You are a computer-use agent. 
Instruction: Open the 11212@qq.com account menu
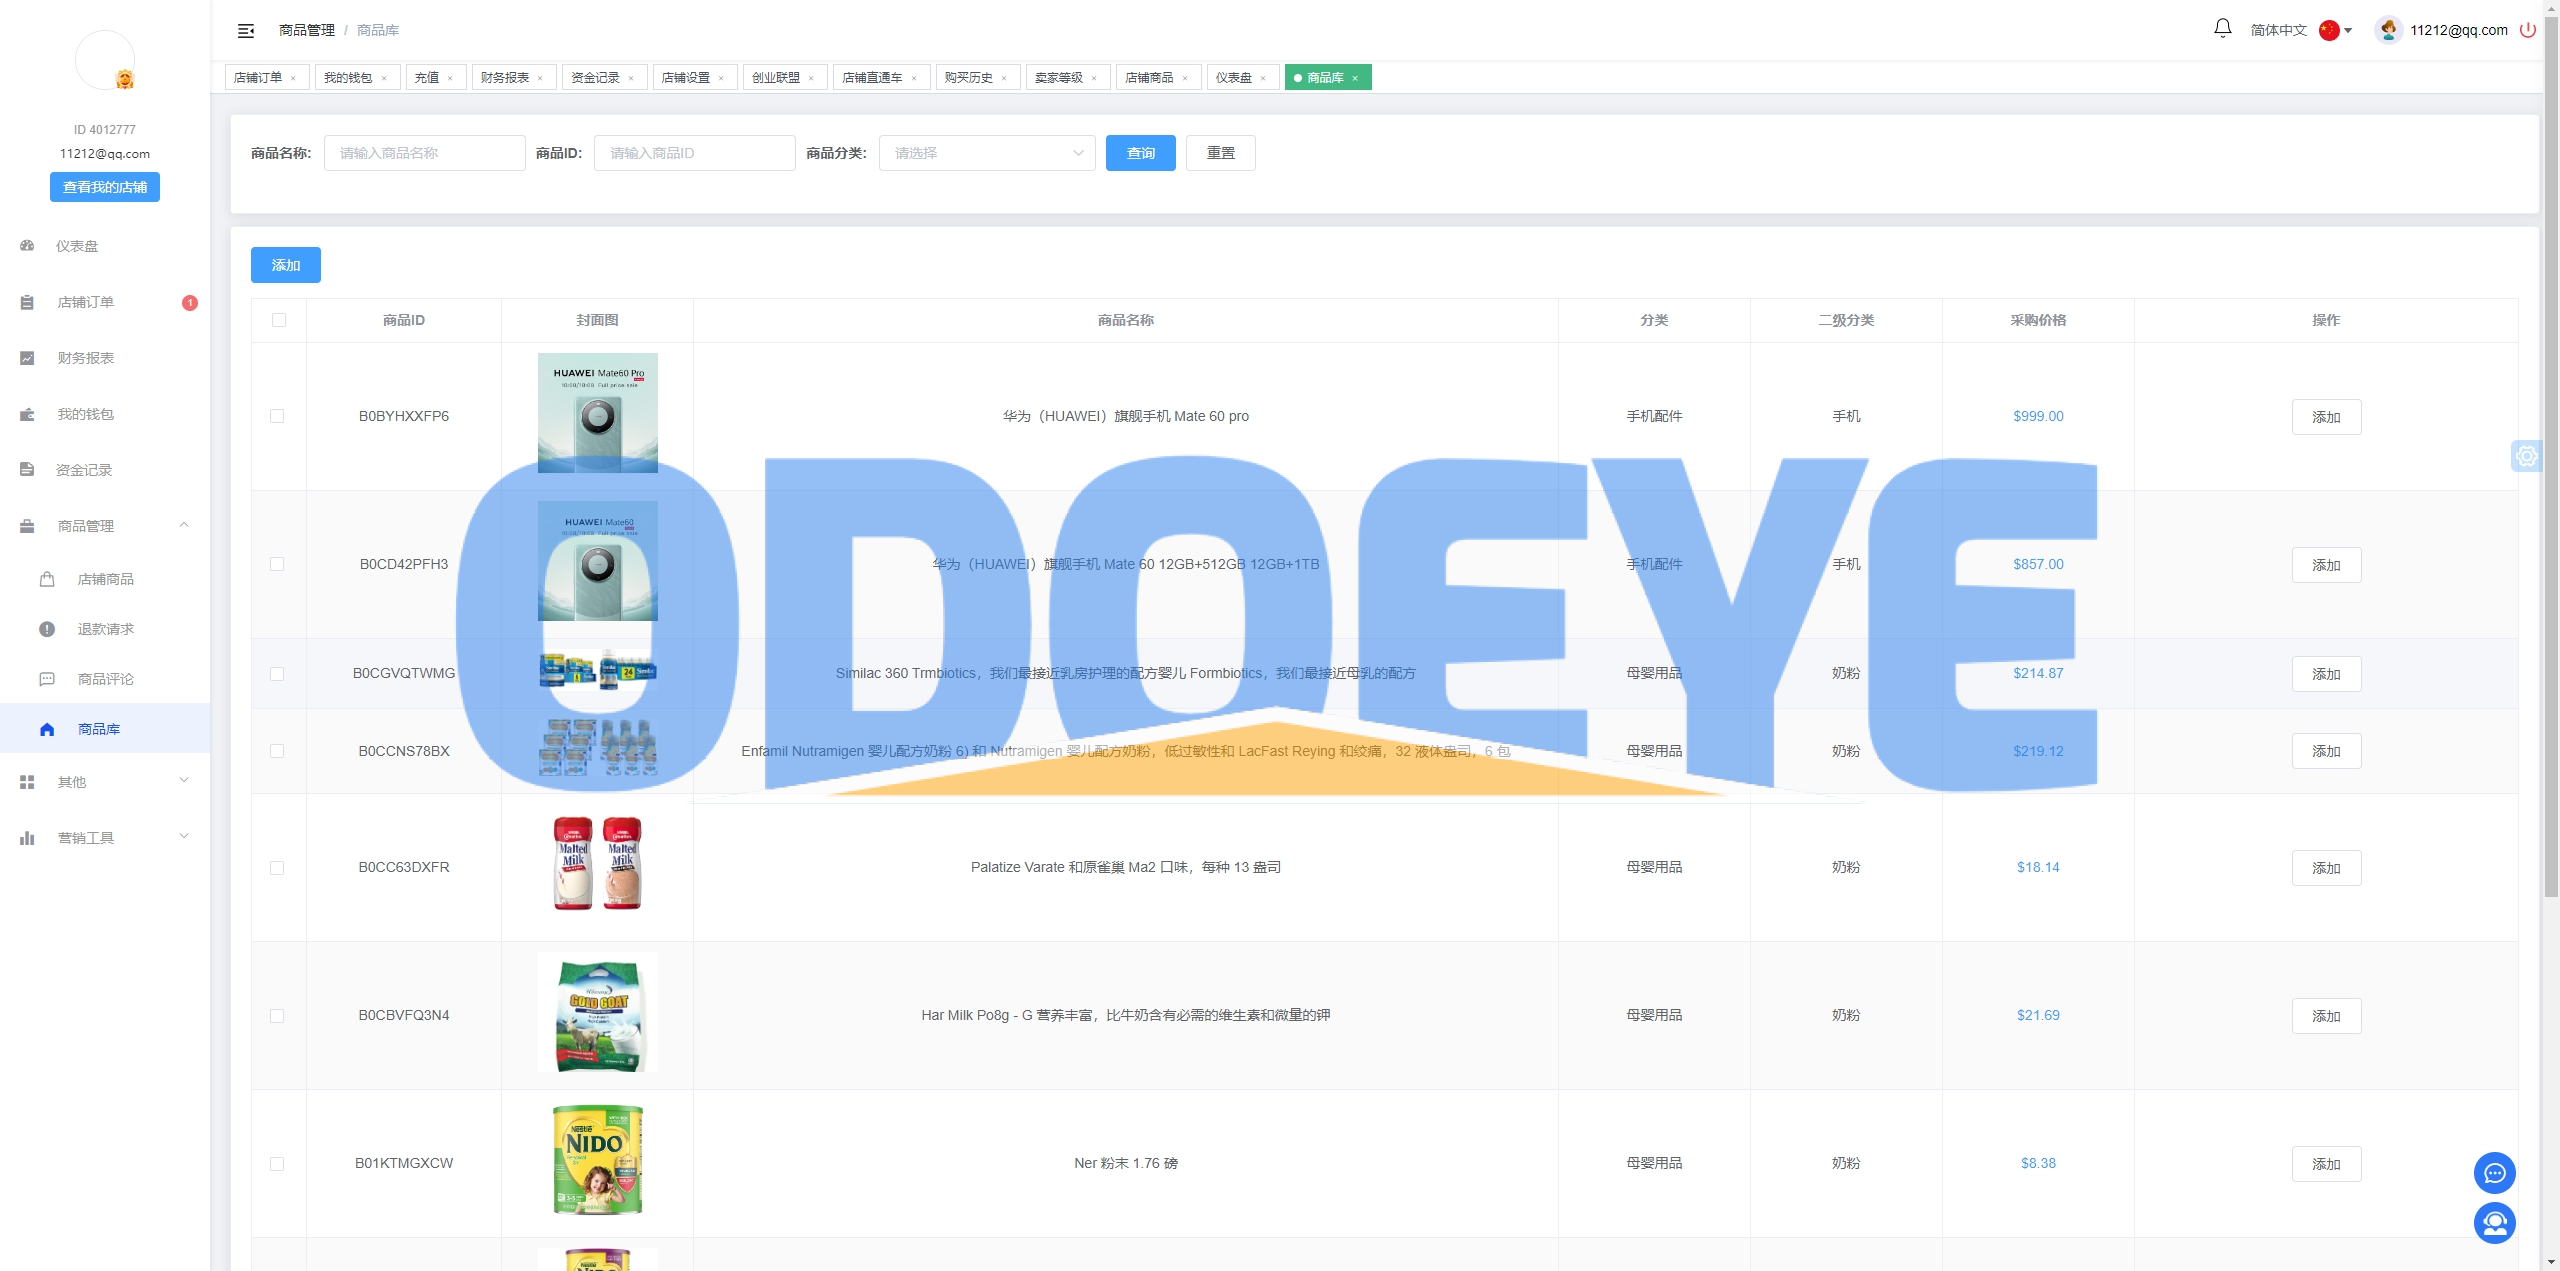tap(2458, 30)
